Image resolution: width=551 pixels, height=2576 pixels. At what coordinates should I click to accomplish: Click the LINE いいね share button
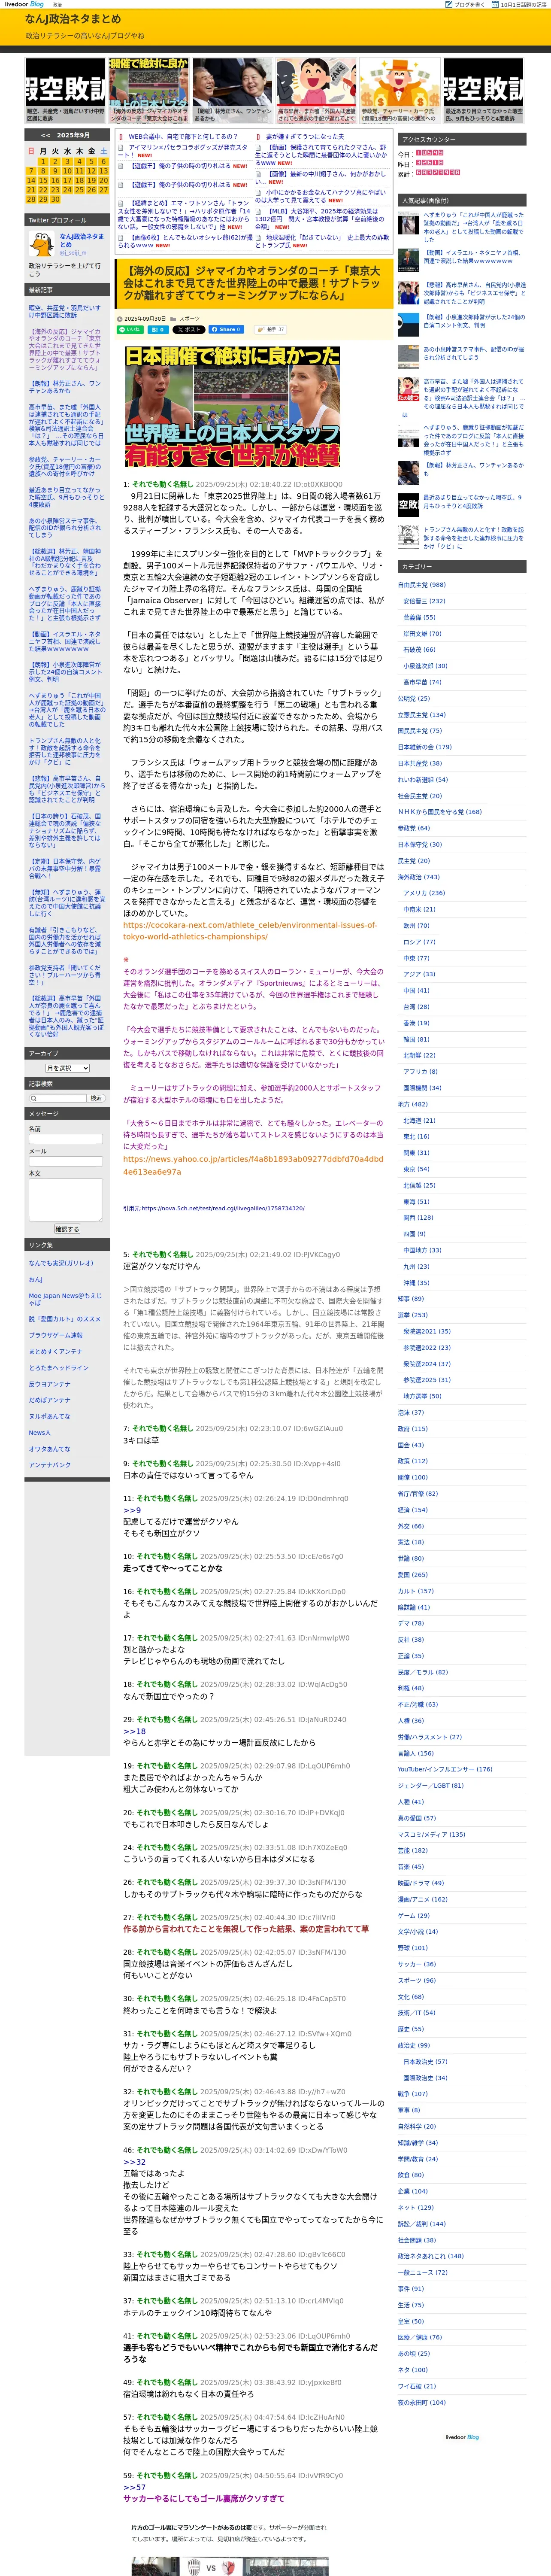click(x=131, y=329)
